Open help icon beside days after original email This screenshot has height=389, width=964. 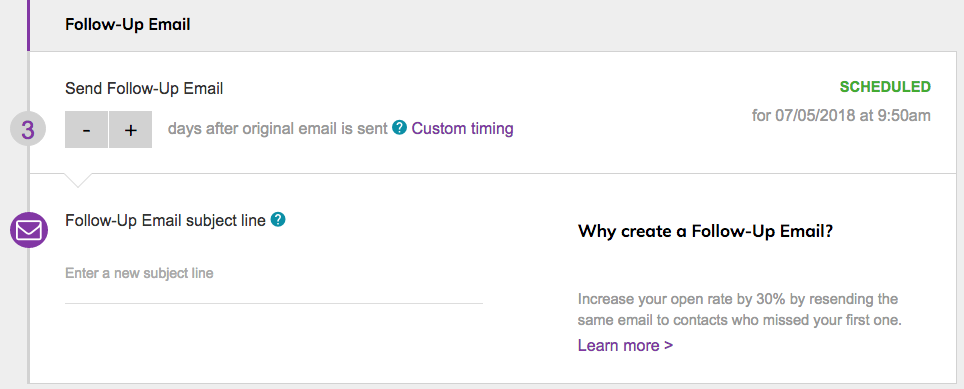point(400,128)
